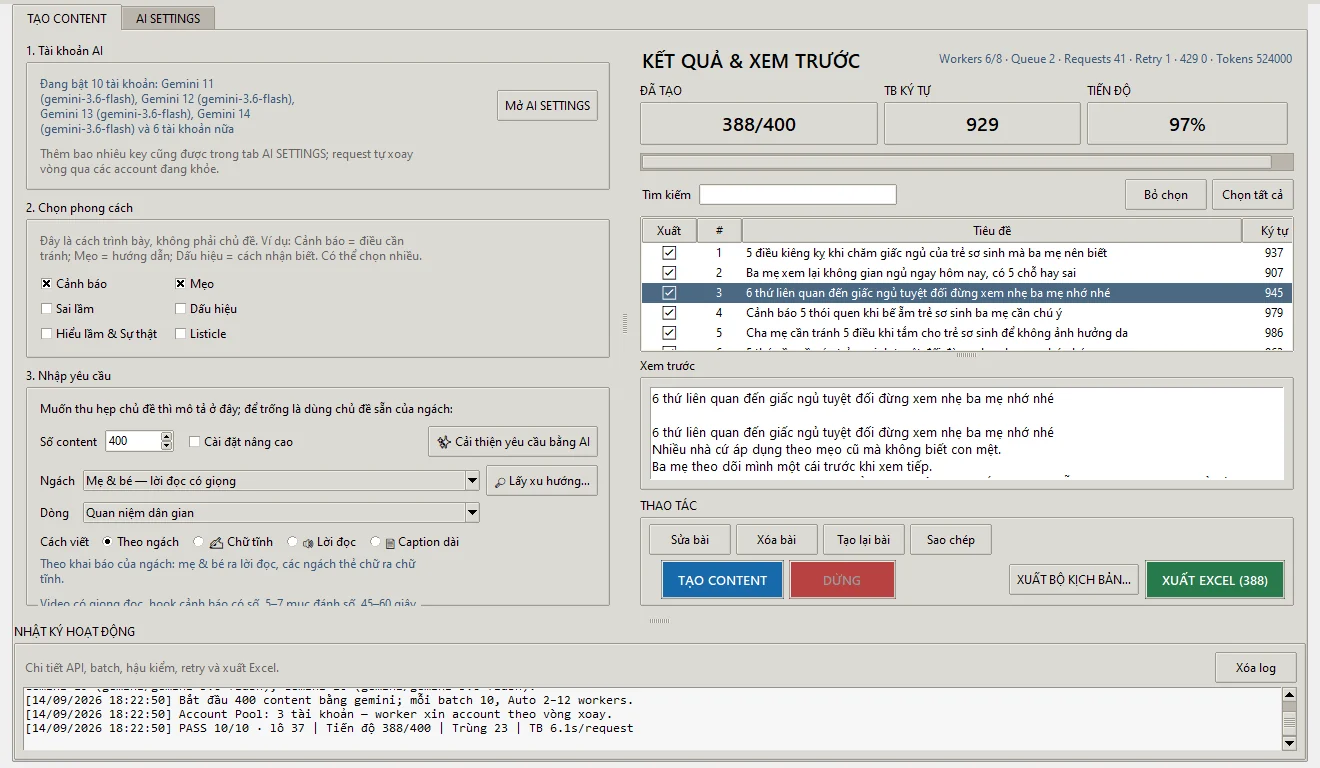This screenshot has height=768, width=1320.
Task: Click the Cải thiện yêu cầu bằng AI button
Action: point(513,442)
